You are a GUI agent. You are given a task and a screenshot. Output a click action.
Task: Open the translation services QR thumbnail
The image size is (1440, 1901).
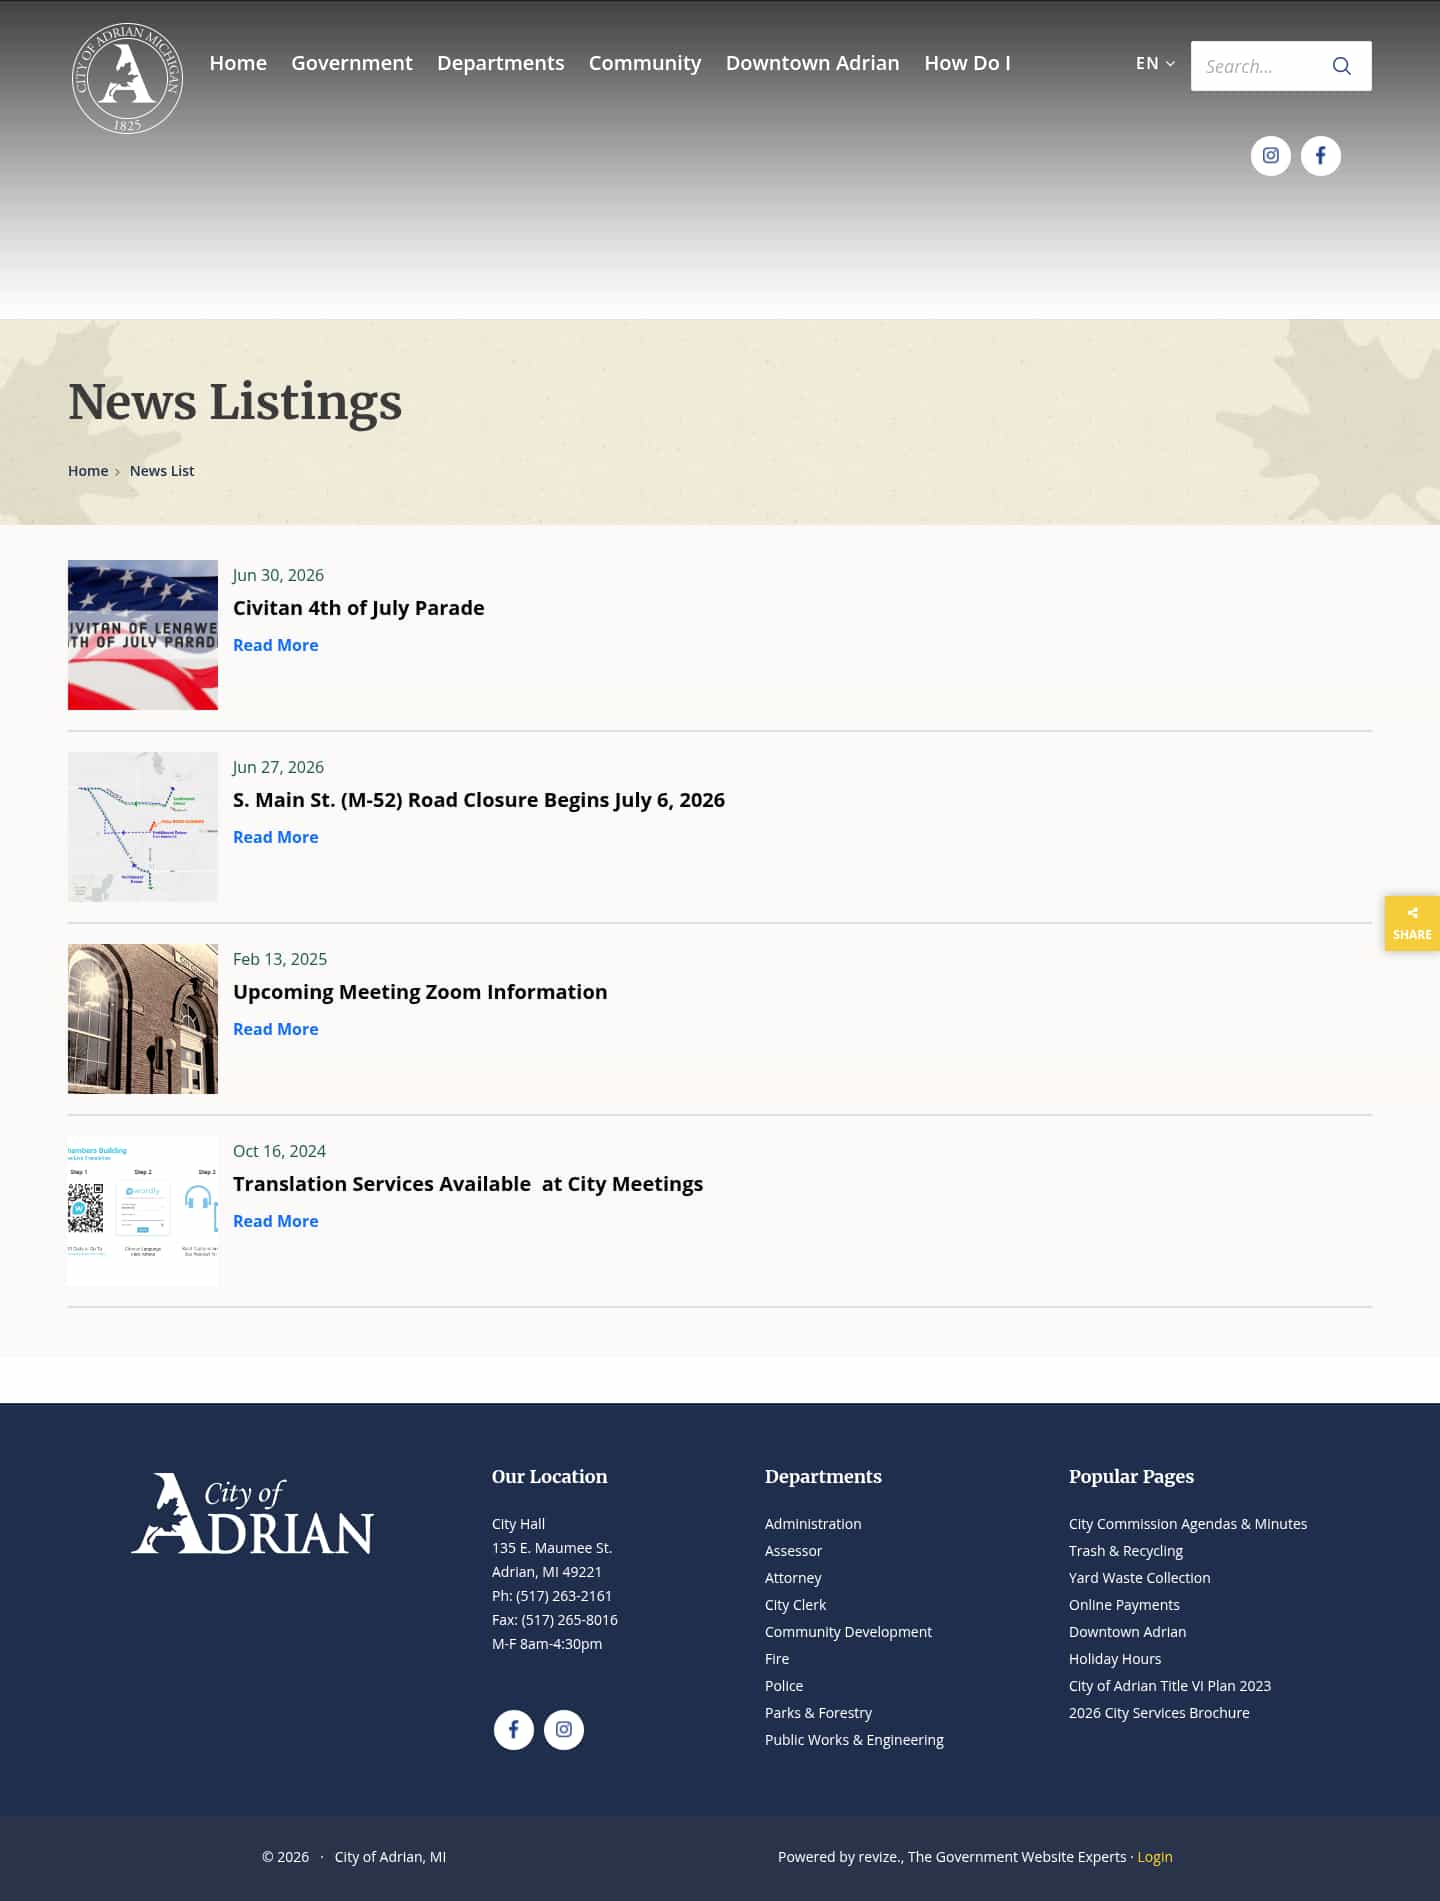(x=143, y=1211)
